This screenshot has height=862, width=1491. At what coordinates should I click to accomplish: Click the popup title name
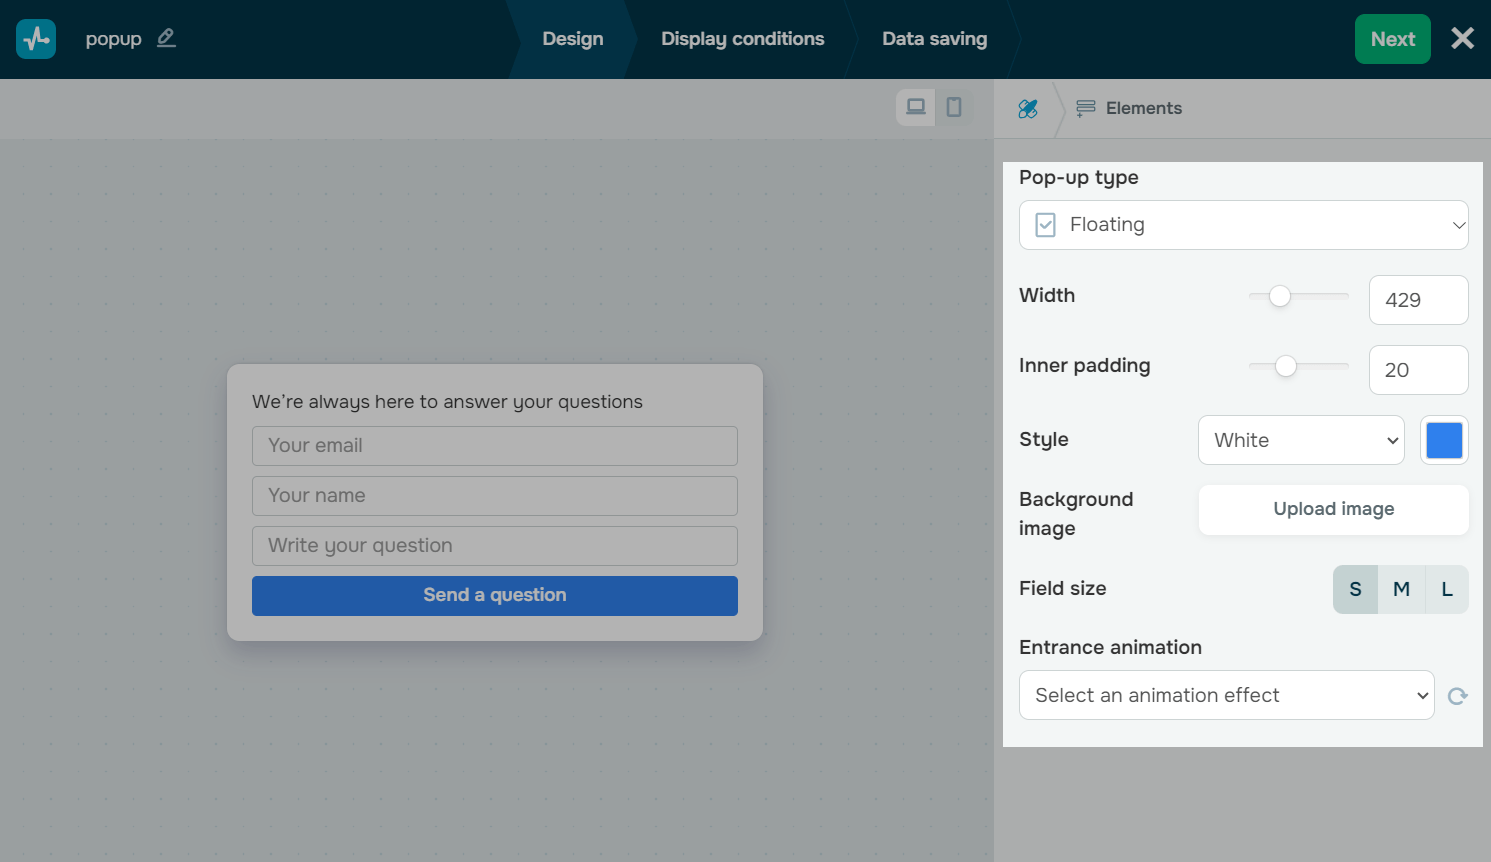[x=113, y=39]
